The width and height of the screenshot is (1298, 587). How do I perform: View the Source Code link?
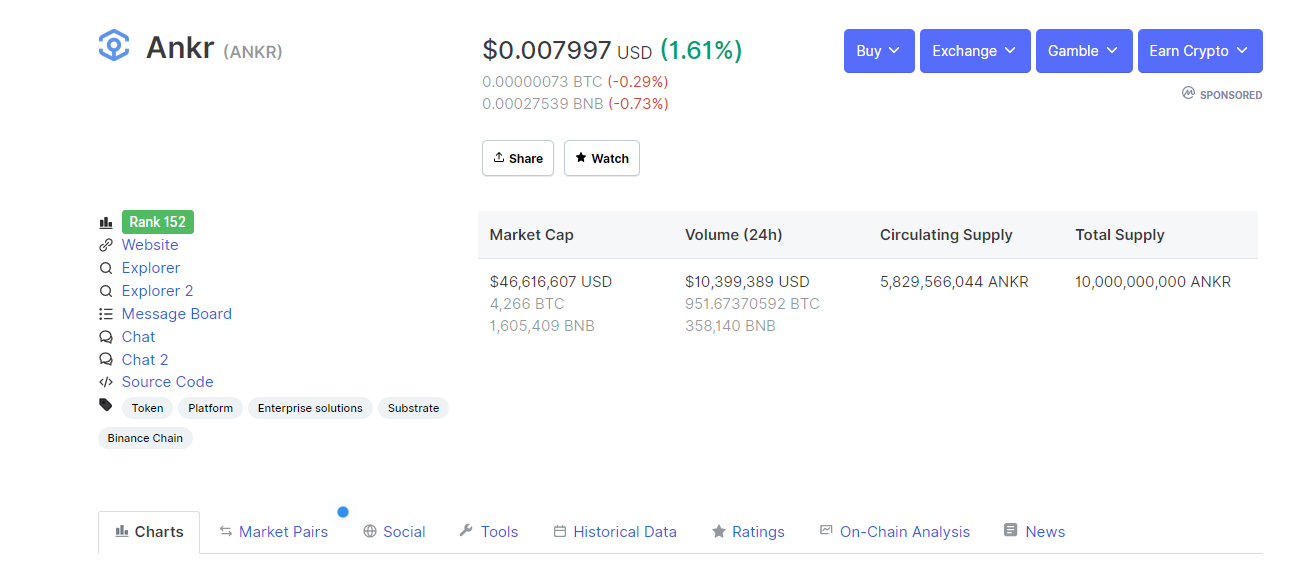point(167,382)
